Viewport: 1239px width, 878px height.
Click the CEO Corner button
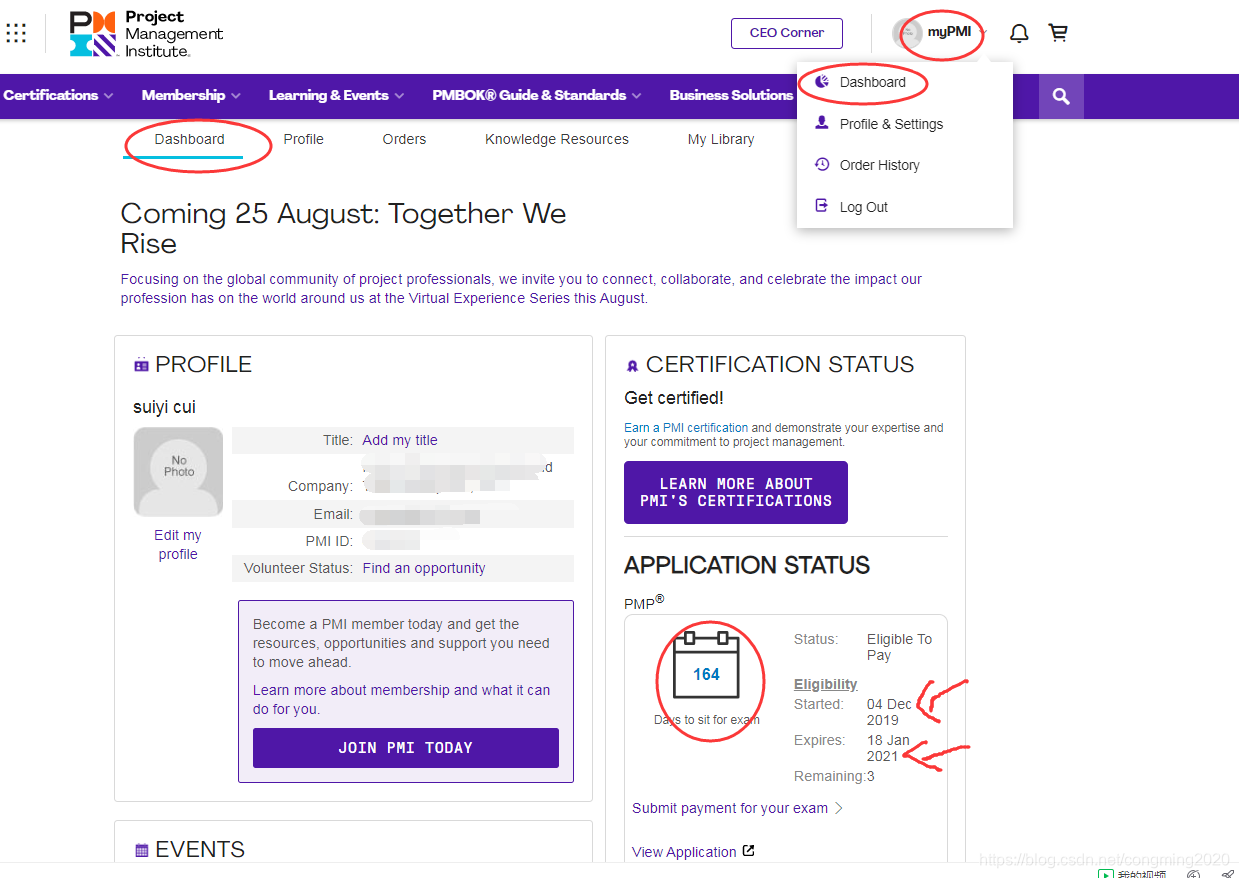[787, 33]
